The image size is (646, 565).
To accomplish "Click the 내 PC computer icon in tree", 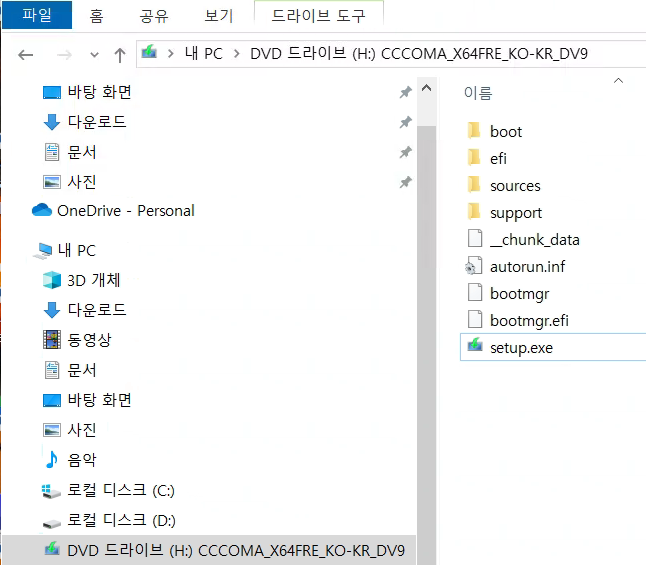I will point(43,251).
